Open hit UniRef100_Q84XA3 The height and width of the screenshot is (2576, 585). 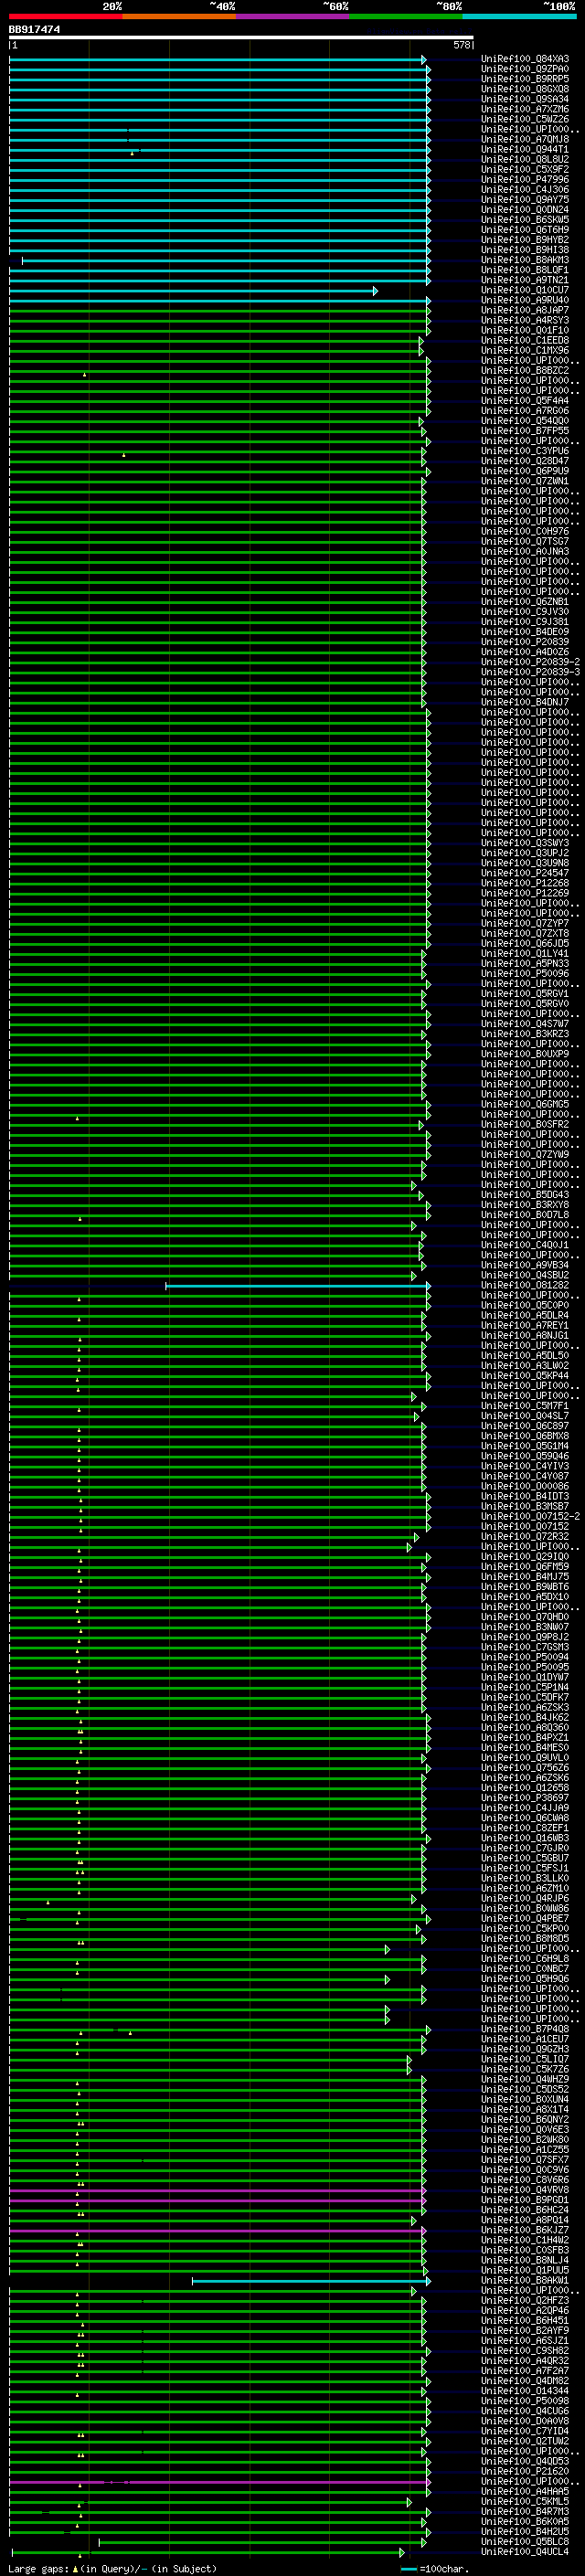[x=525, y=59]
